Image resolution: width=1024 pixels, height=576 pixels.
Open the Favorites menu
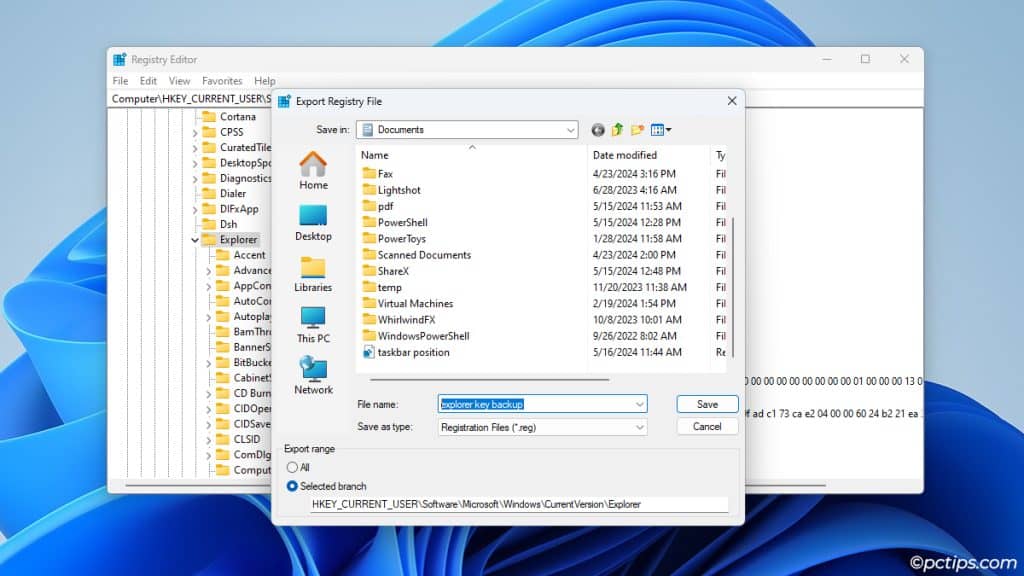(x=222, y=80)
